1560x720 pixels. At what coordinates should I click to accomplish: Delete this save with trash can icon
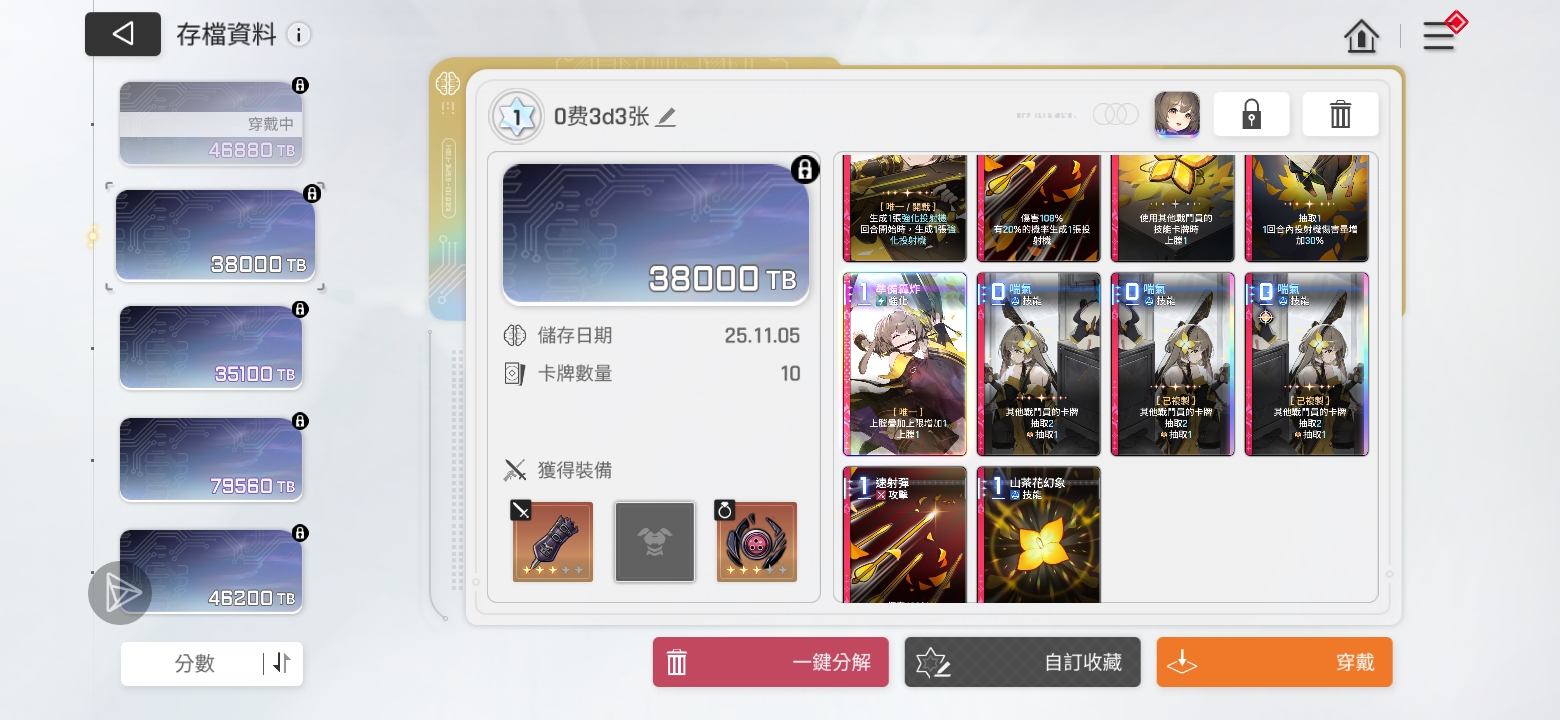[x=1340, y=114]
